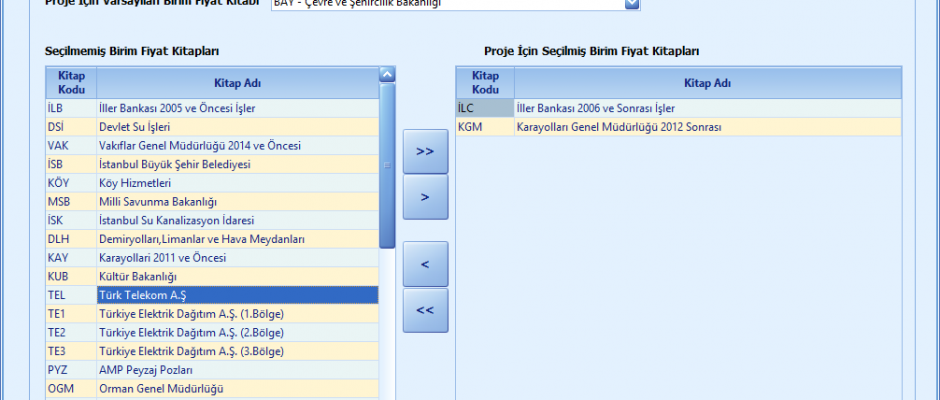Screen dimensions: 940x400
Task: Choose the Milli Savunma Bakanlığı entry
Action: point(237,202)
